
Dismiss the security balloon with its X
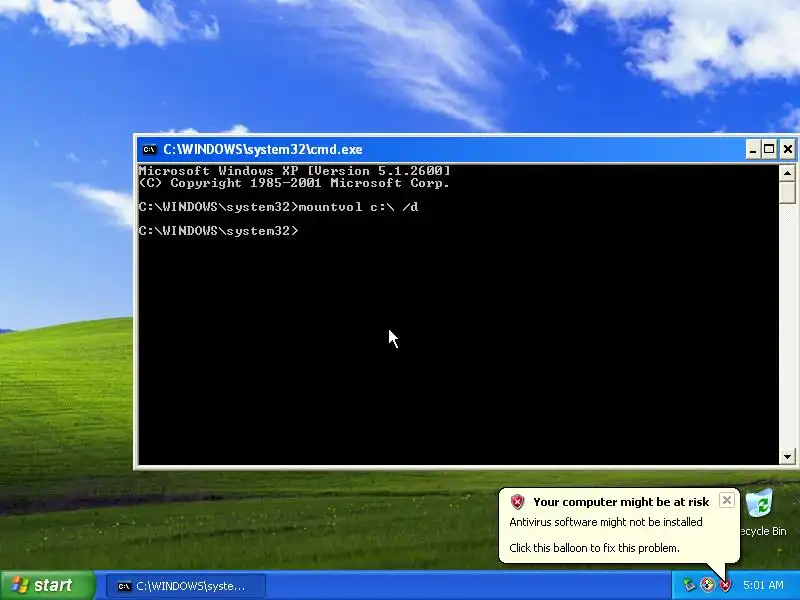727,500
